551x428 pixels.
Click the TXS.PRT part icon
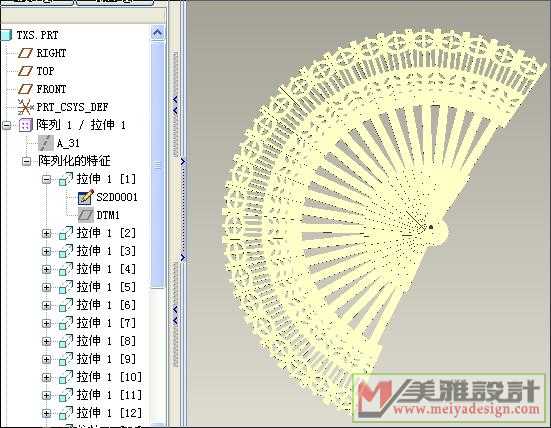(6, 35)
